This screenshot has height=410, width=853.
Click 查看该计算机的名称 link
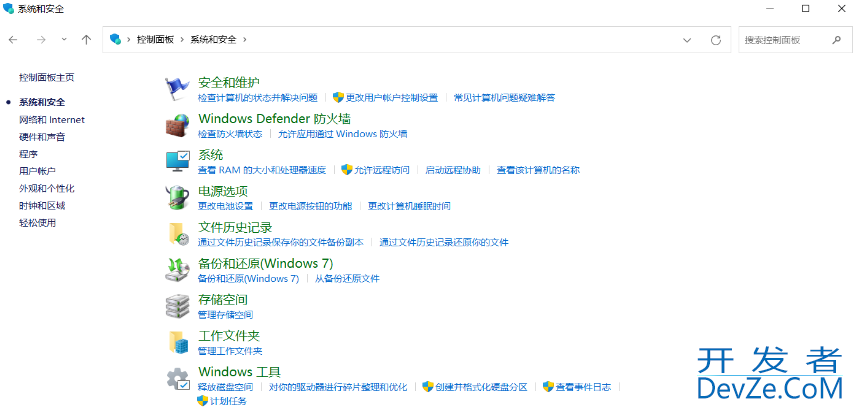tap(539, 170)
